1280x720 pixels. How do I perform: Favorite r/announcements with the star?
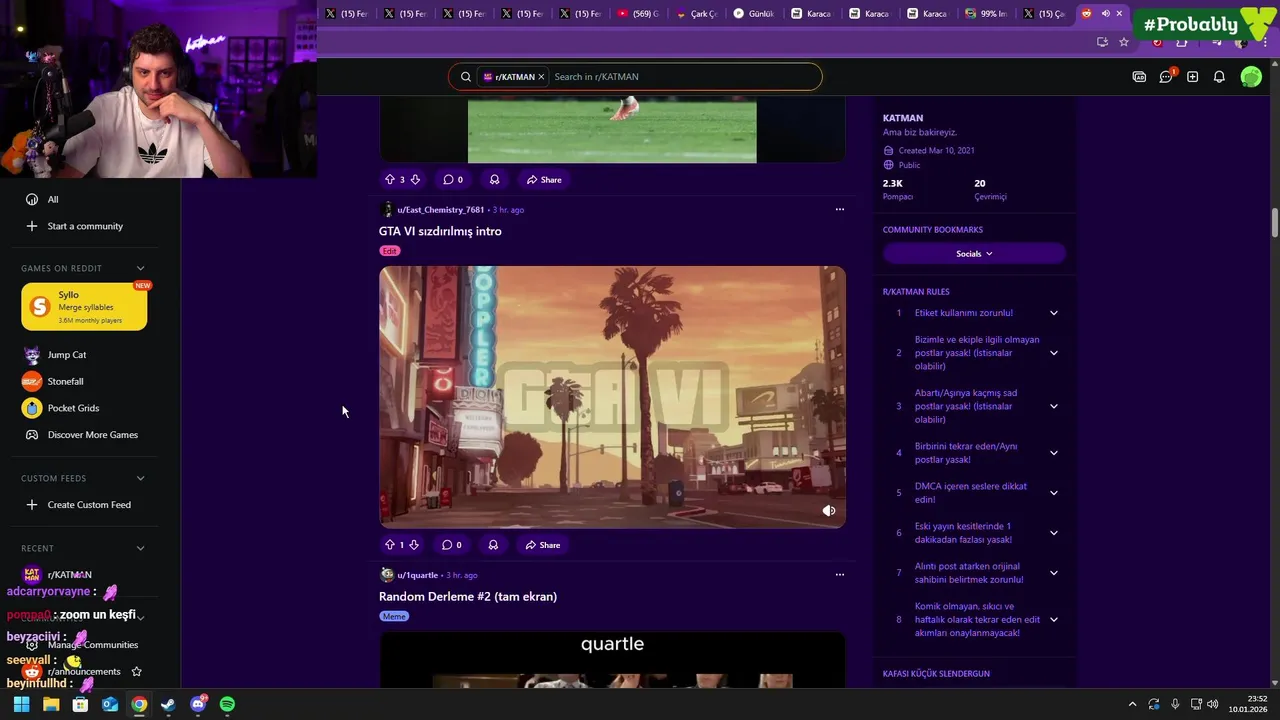coord(137,671)
